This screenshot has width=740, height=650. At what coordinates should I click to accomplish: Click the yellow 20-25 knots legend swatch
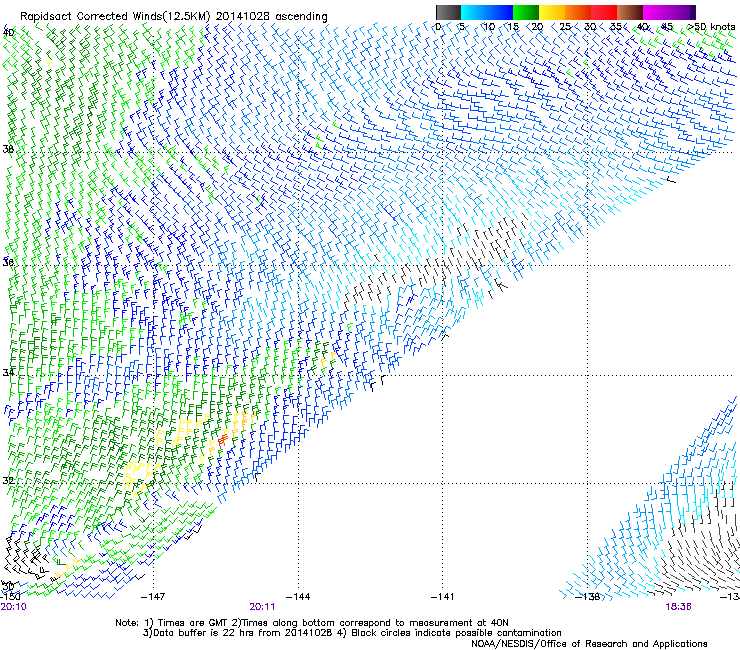click(552, 12)
